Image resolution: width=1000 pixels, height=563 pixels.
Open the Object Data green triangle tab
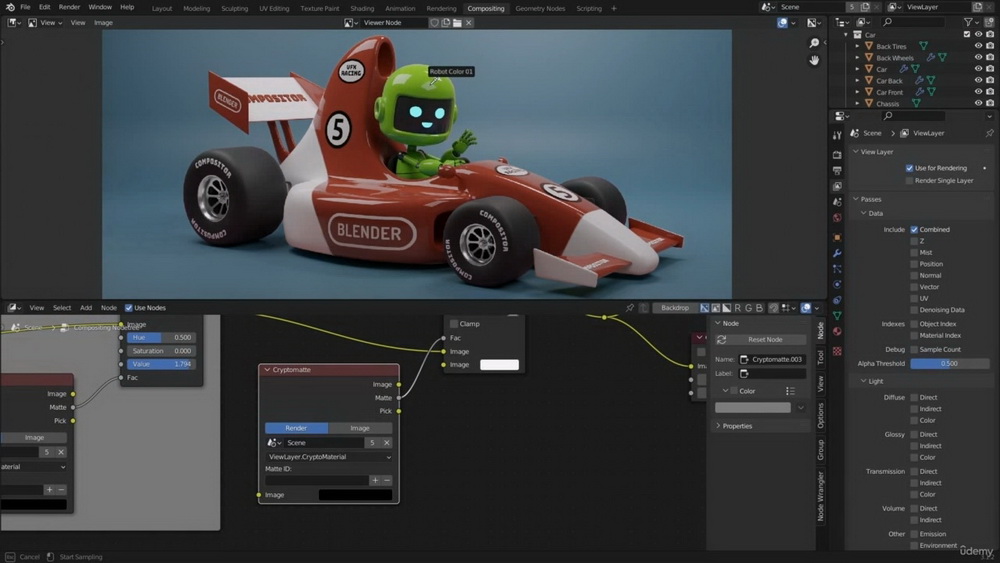click(x=837, y=316)
